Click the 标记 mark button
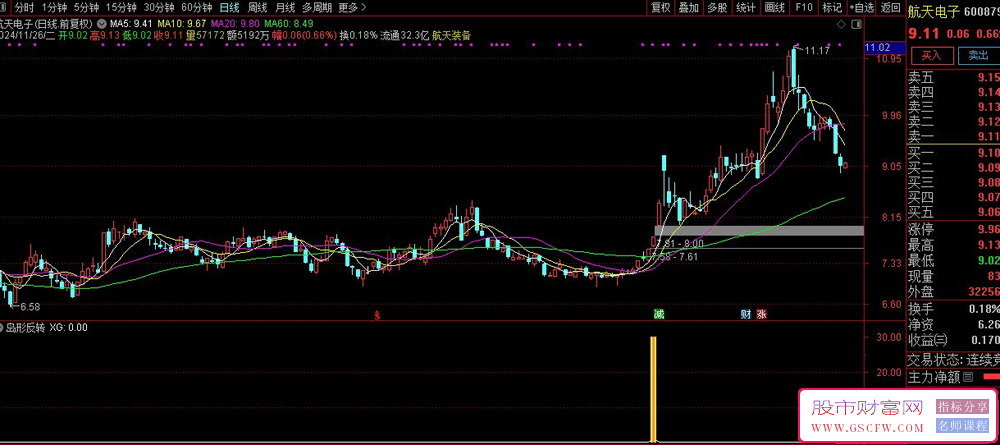1000x445 pixels. 832,8
